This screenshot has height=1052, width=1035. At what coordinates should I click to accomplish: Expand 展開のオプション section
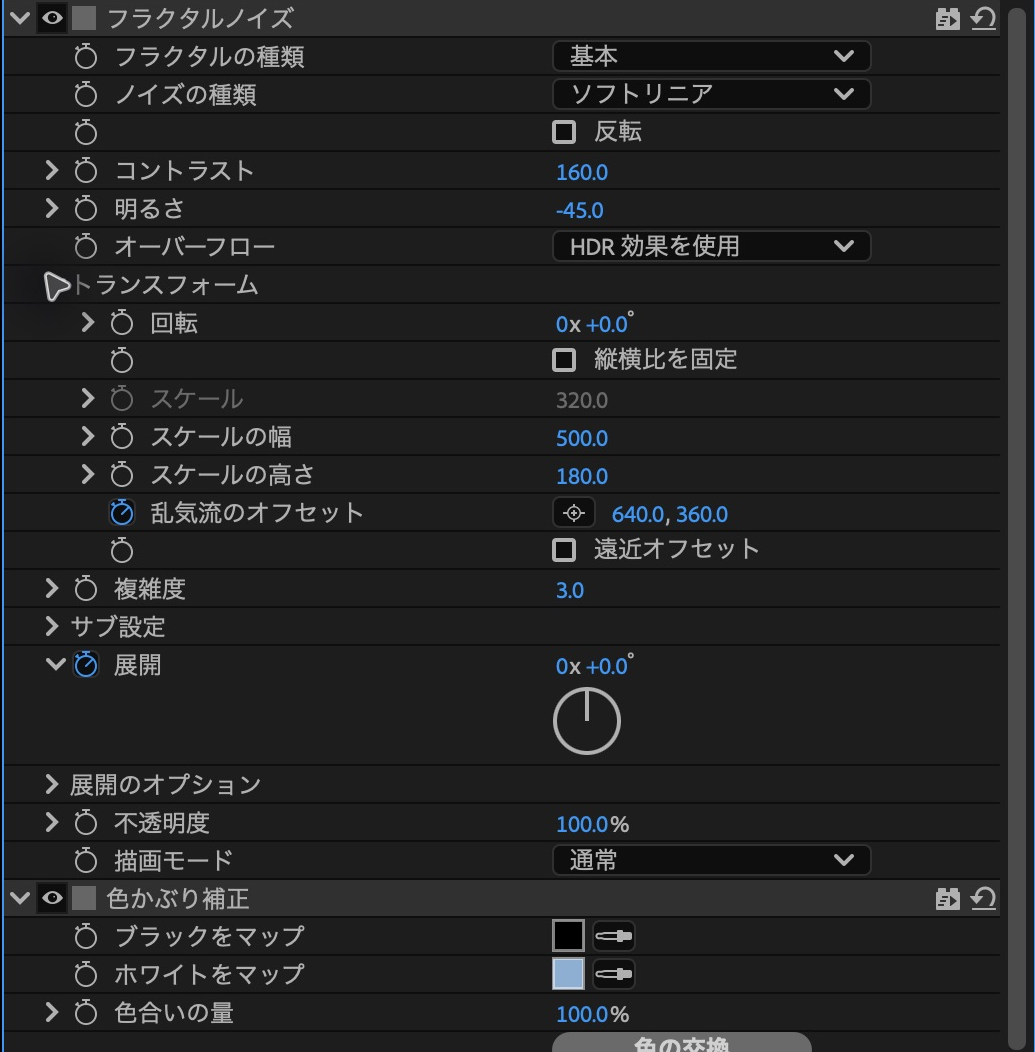52,784
